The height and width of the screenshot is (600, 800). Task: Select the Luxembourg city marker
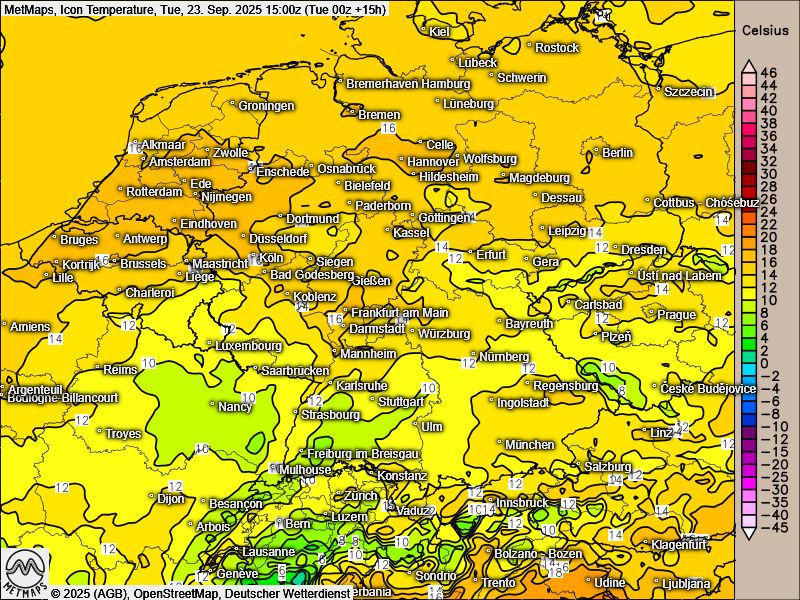(209, 345)
